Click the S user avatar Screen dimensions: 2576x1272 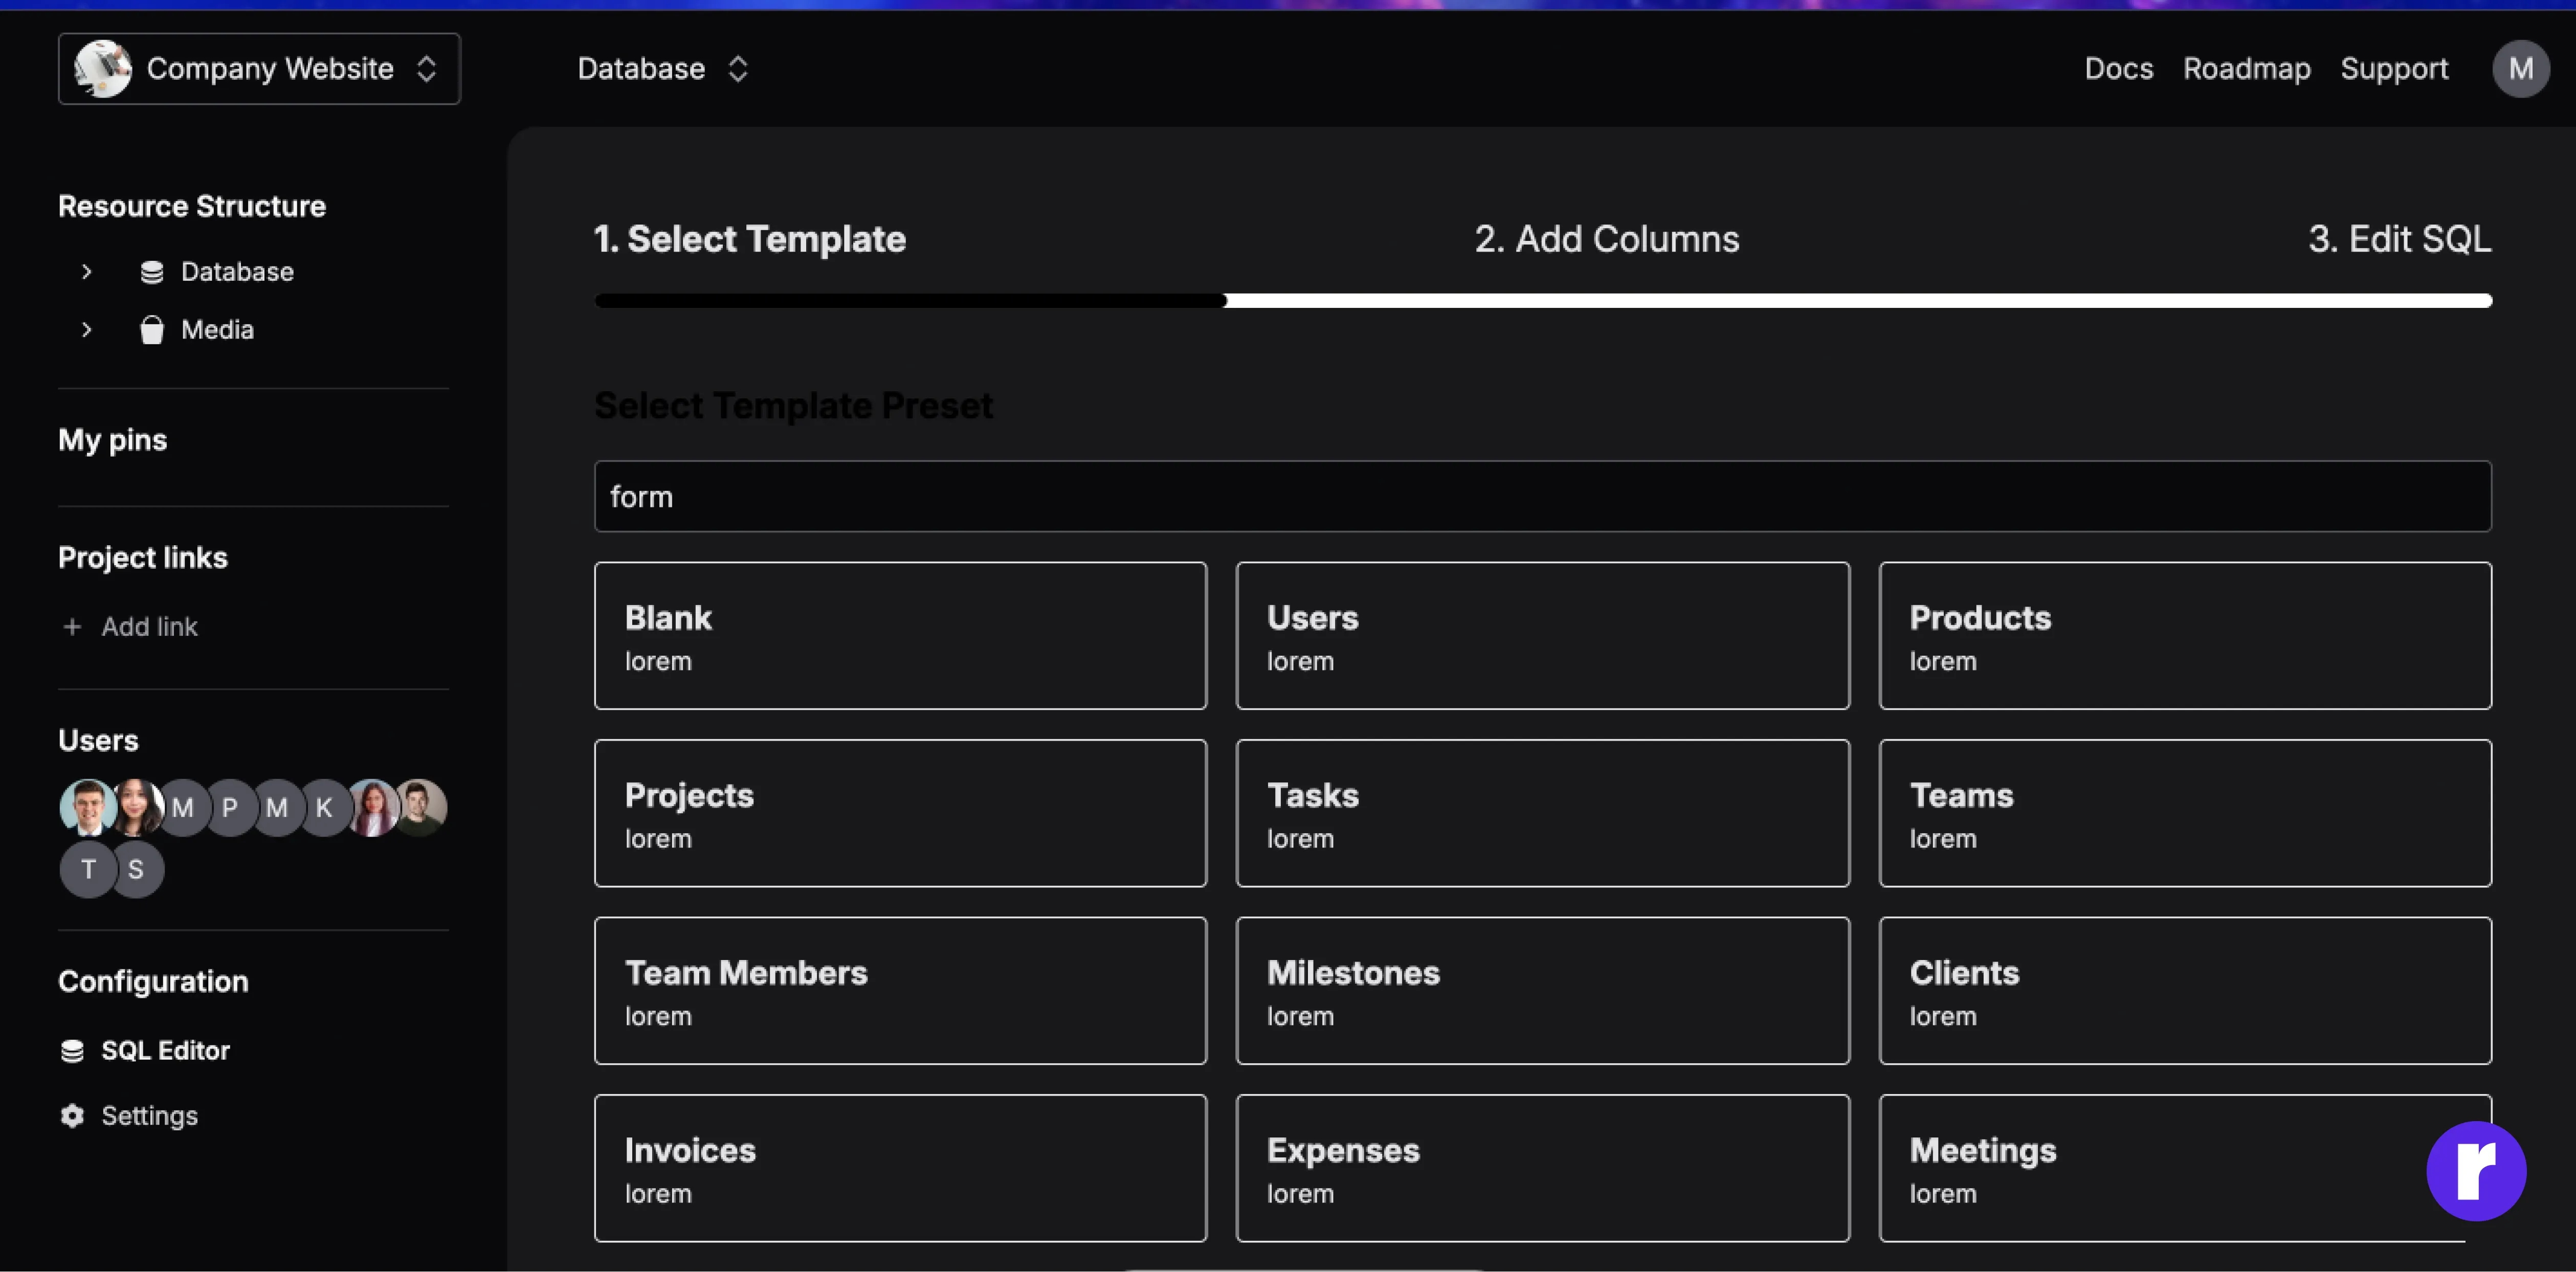click(x=136, y=869)
